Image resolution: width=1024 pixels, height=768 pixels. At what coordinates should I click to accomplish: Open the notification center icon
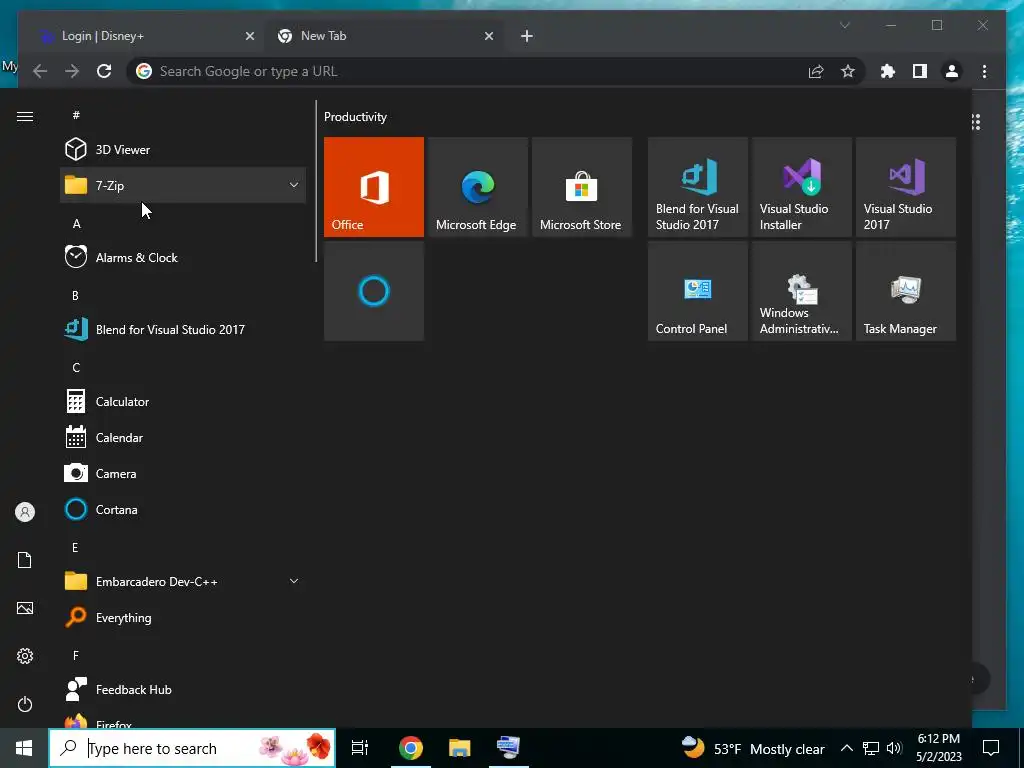(991, 748)
